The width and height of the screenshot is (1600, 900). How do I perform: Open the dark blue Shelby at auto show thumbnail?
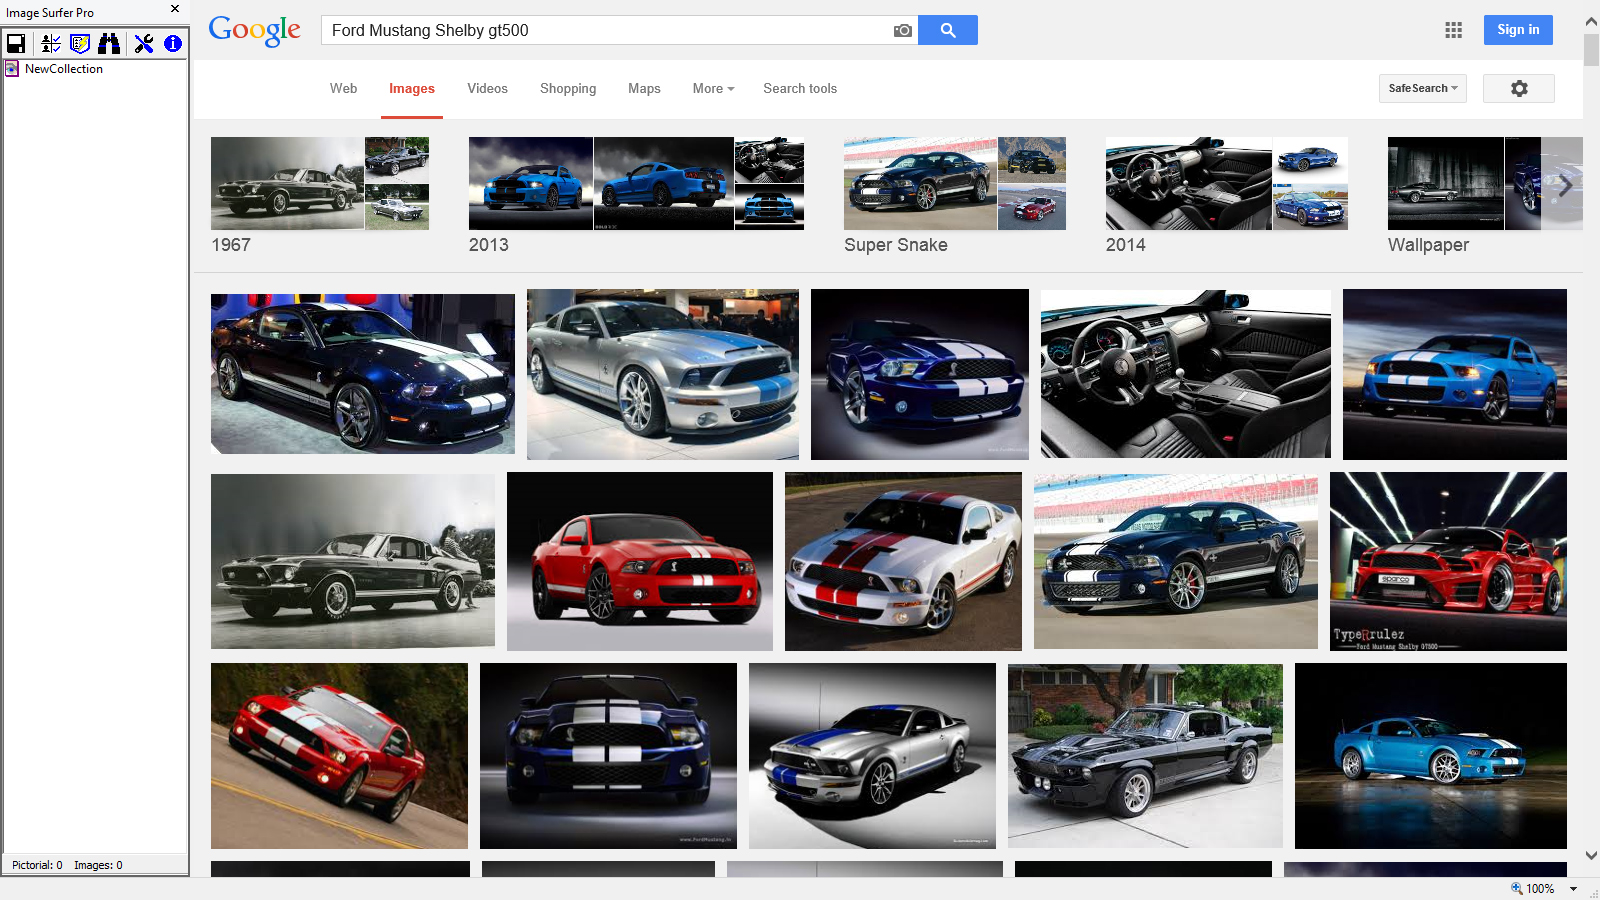(x=363, y=374)
